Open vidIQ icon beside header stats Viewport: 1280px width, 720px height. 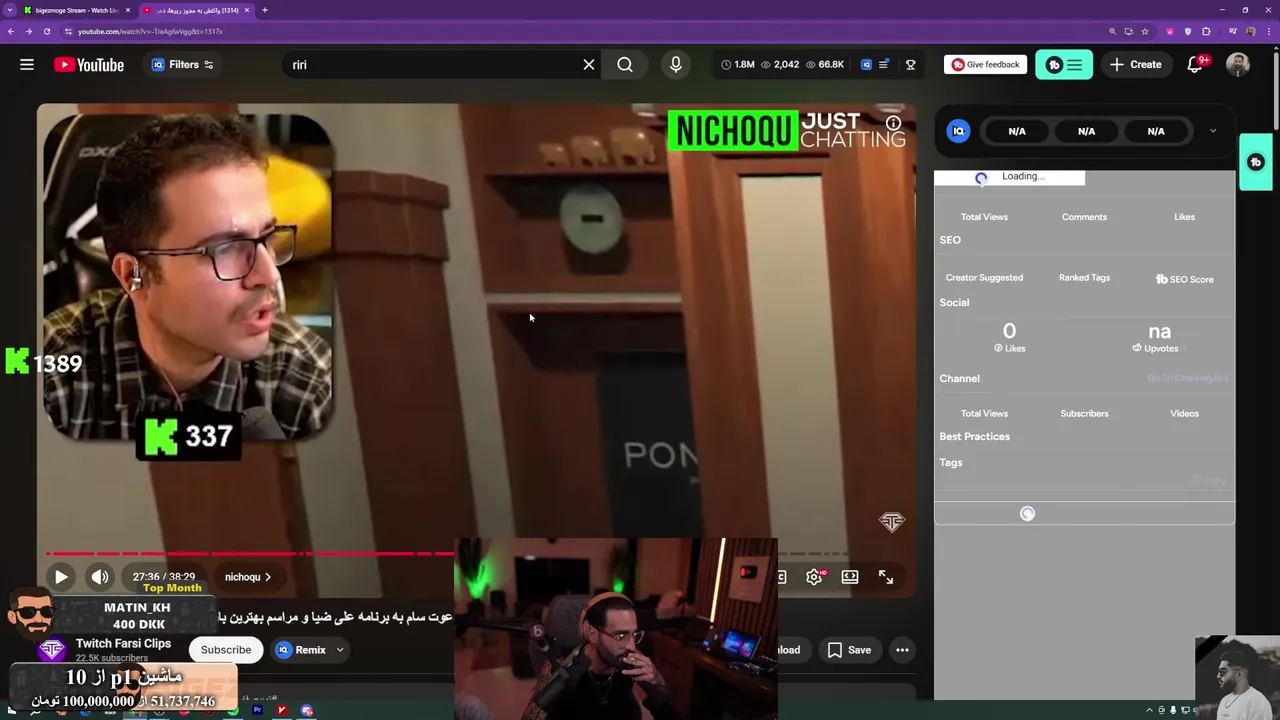[866, 65]
